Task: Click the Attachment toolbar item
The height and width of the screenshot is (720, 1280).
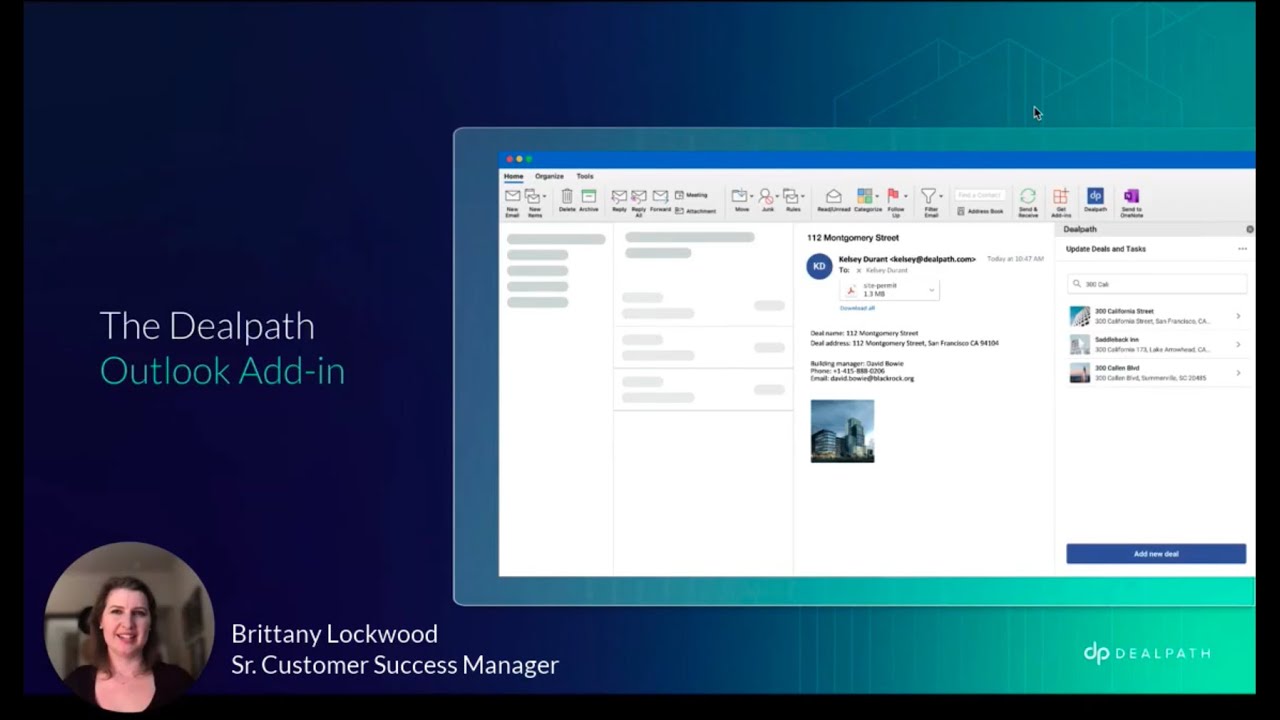Action: (x=696, y=211)
